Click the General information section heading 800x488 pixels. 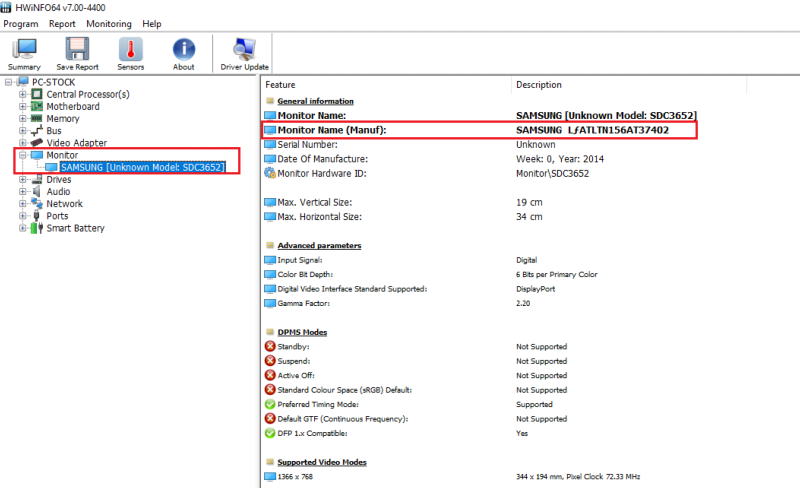(315, 101)
